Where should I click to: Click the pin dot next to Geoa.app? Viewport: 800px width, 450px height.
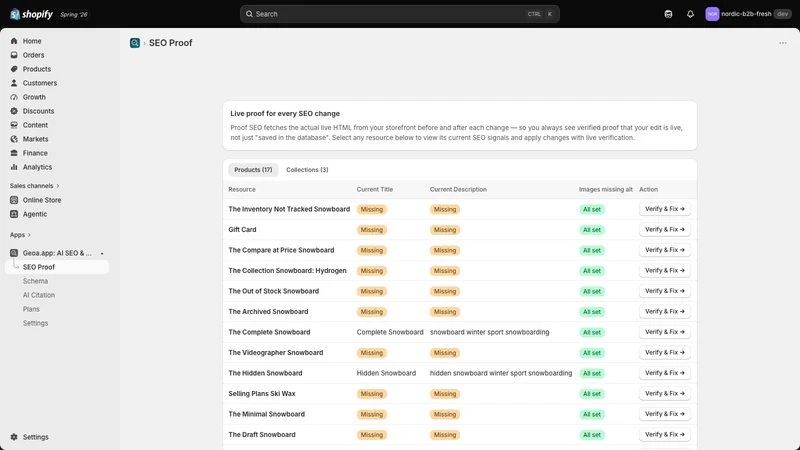(102, 254)
